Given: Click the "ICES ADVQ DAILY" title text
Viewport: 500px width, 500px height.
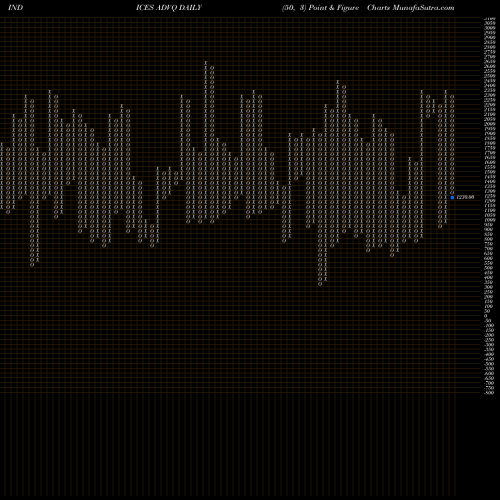Looking at the screenshot, I should [x=169, y=7].
